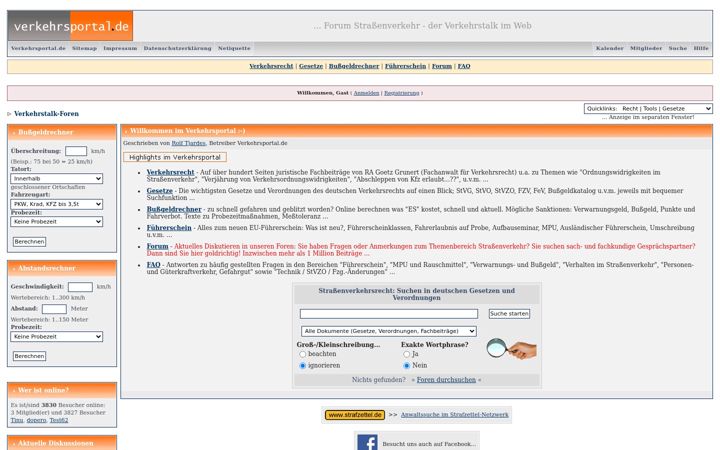
Task: Open the Verkehrstalk-Foren breadcrumb link
Action: coord(46,113)
